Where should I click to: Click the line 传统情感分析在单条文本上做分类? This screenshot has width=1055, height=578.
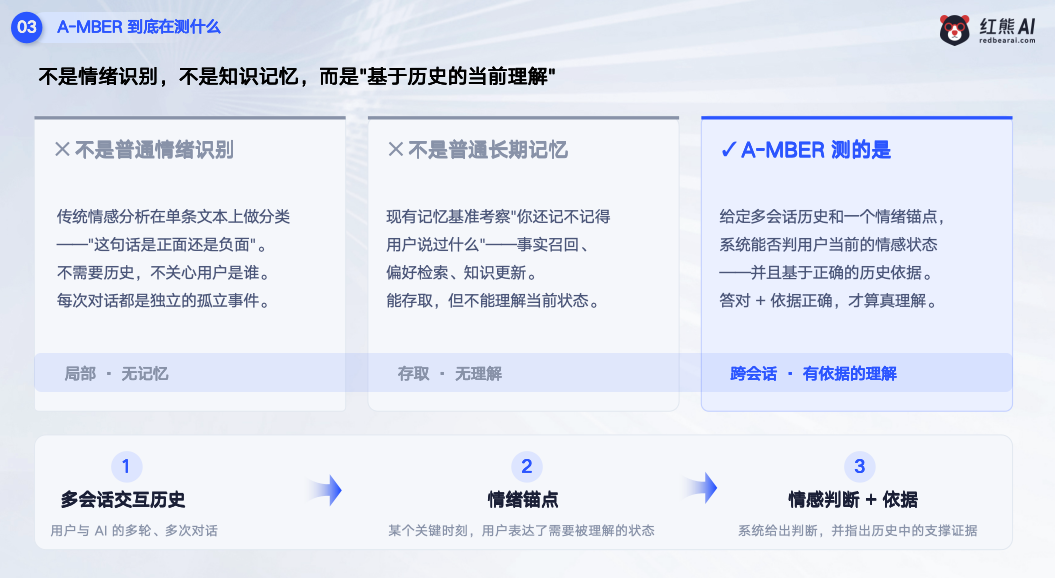[174, 217]
